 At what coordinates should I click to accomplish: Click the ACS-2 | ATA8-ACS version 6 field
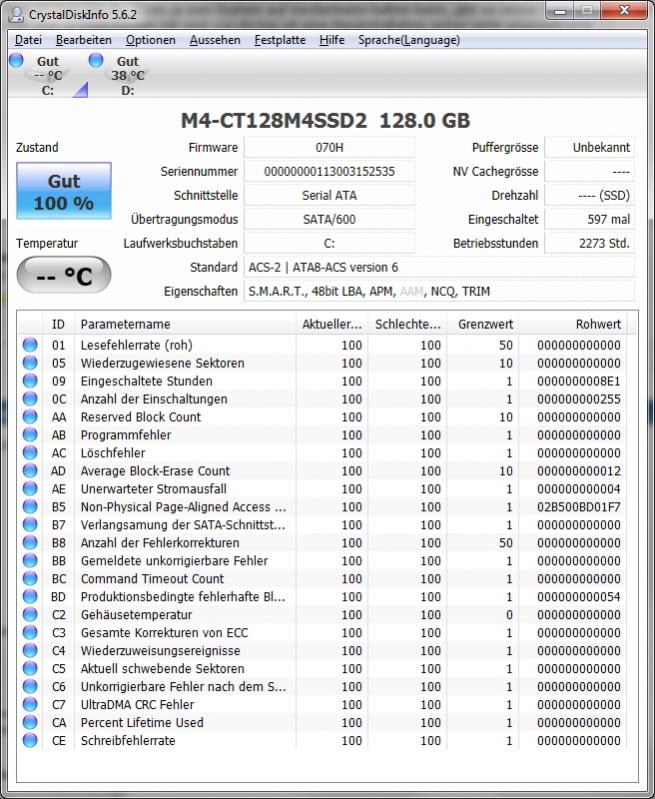point(439,268)
